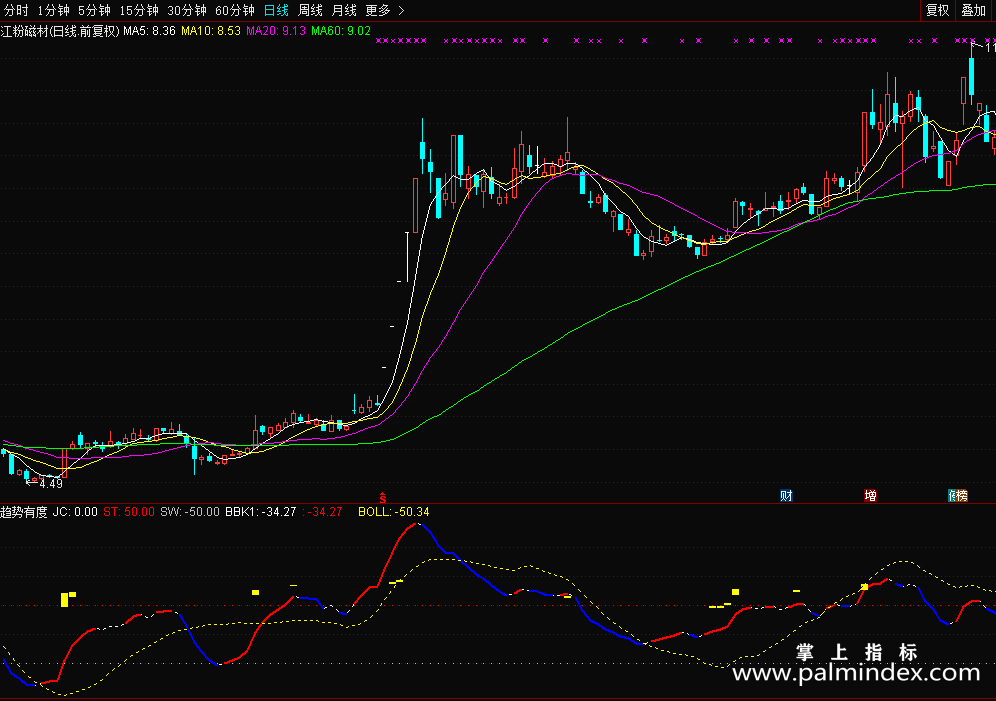Select the highlighted 日线 daily tab
The height and width of the screenshot is (701, 996).
coord(276,10)
